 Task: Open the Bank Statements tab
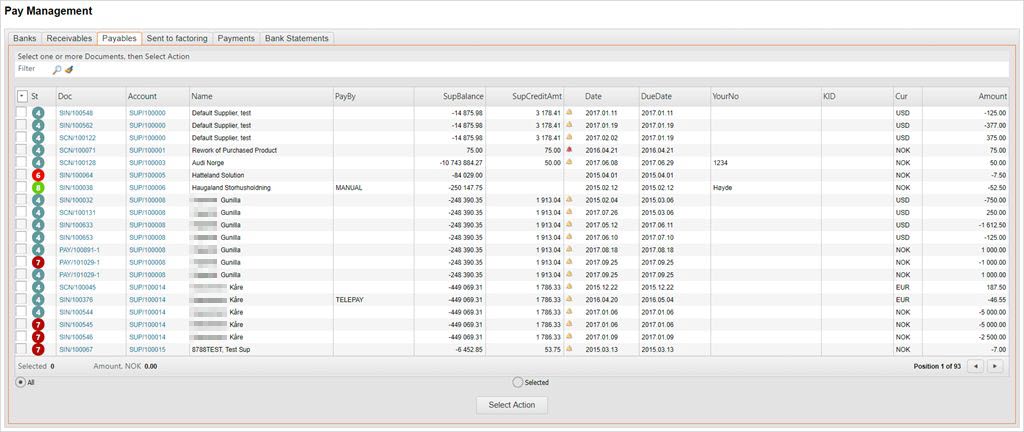point(295,38)
